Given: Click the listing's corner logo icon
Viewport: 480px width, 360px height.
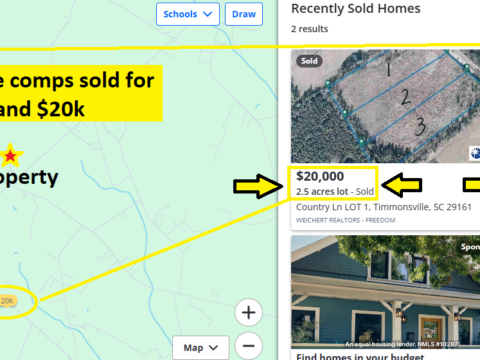Looking at the screenshot, I should click(x=475, y=153).
